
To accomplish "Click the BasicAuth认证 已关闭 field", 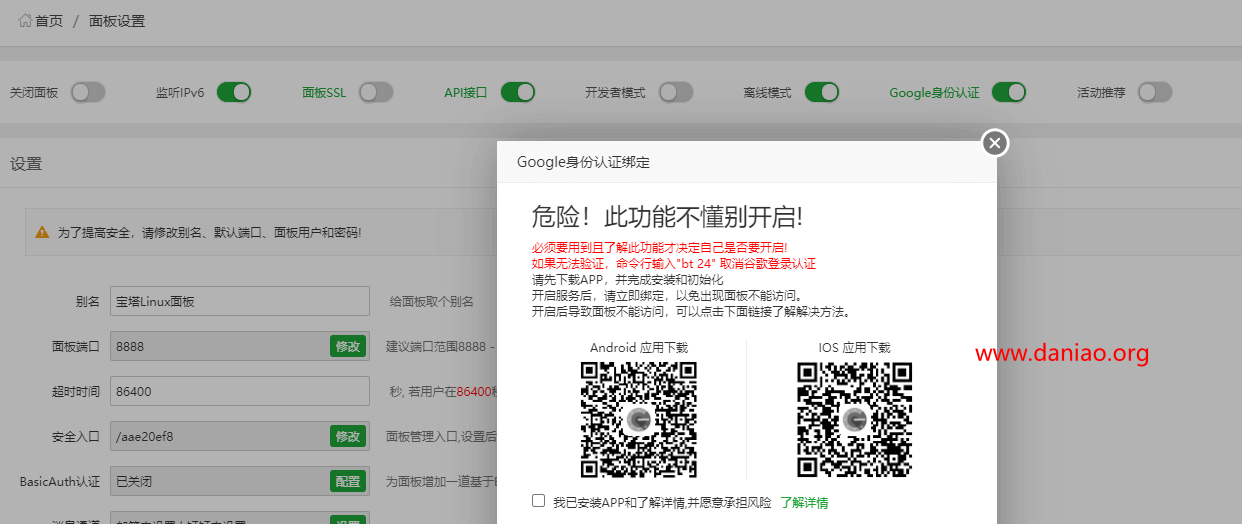I will [x=240, y=481].
